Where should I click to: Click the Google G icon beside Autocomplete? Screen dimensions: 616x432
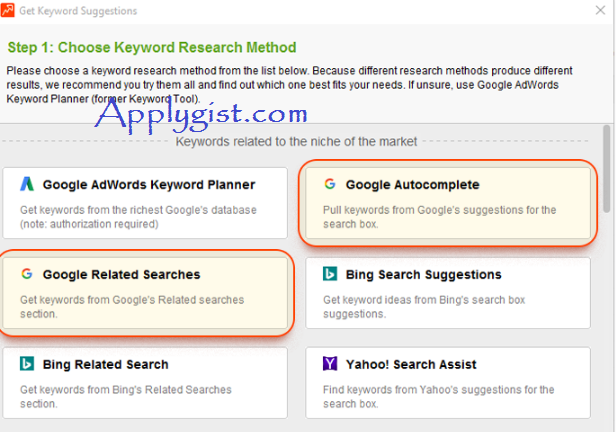[330, 183]
